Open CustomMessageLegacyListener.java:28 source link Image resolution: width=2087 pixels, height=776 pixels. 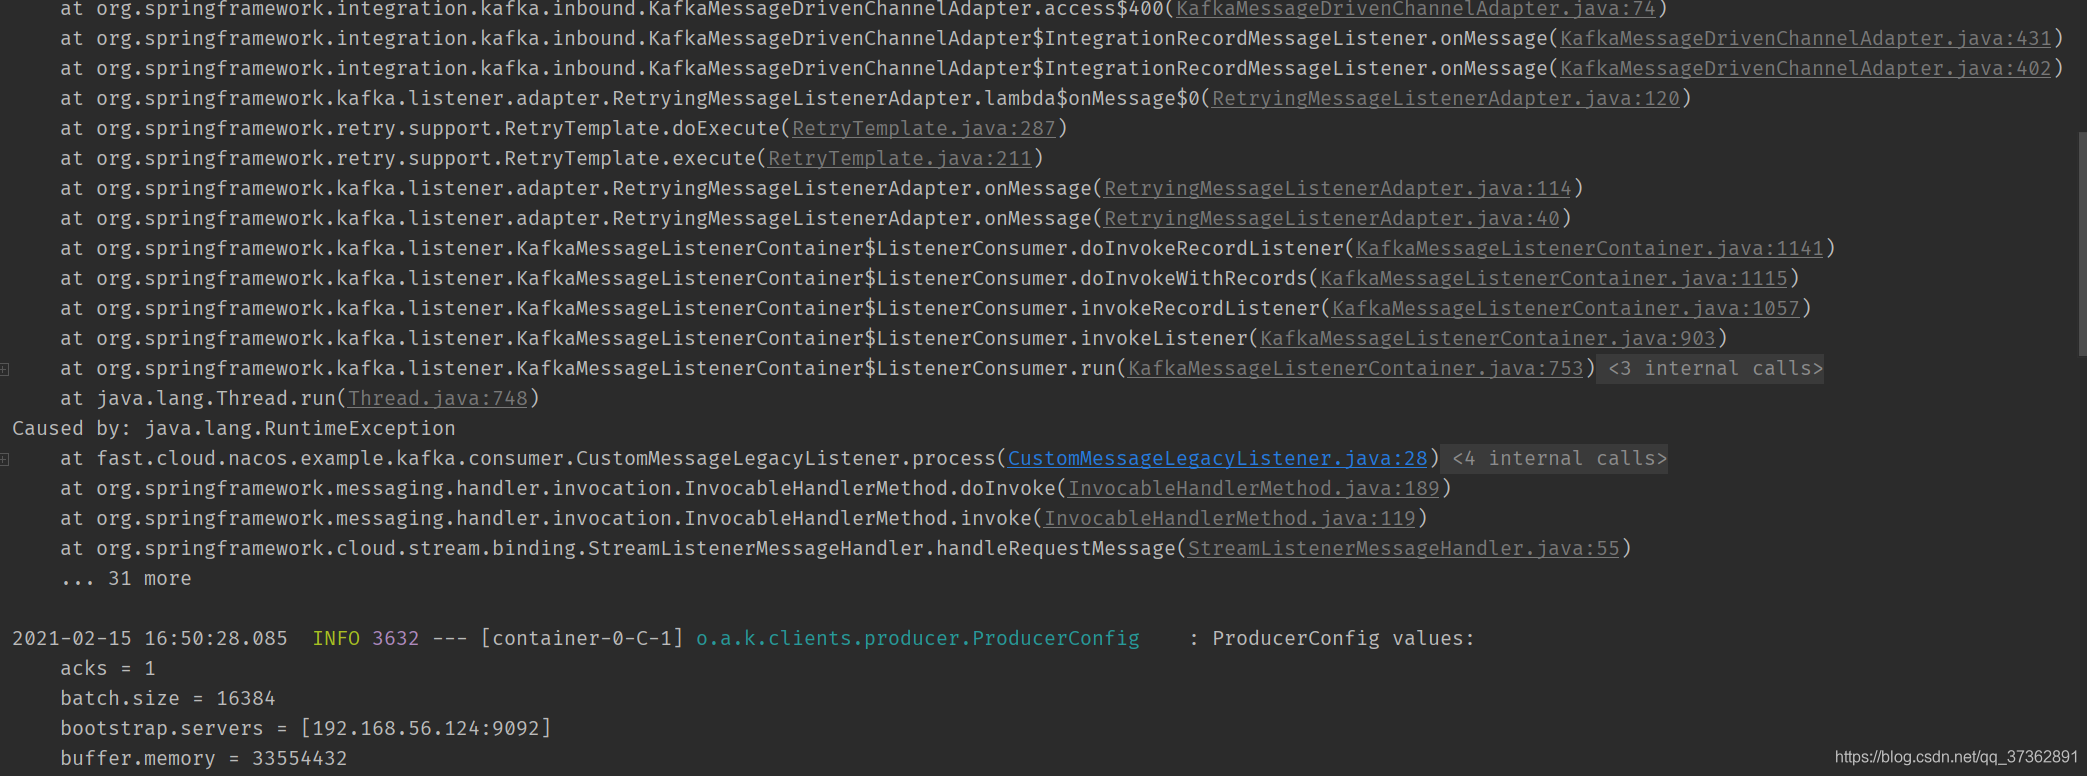click(1218, 459)
